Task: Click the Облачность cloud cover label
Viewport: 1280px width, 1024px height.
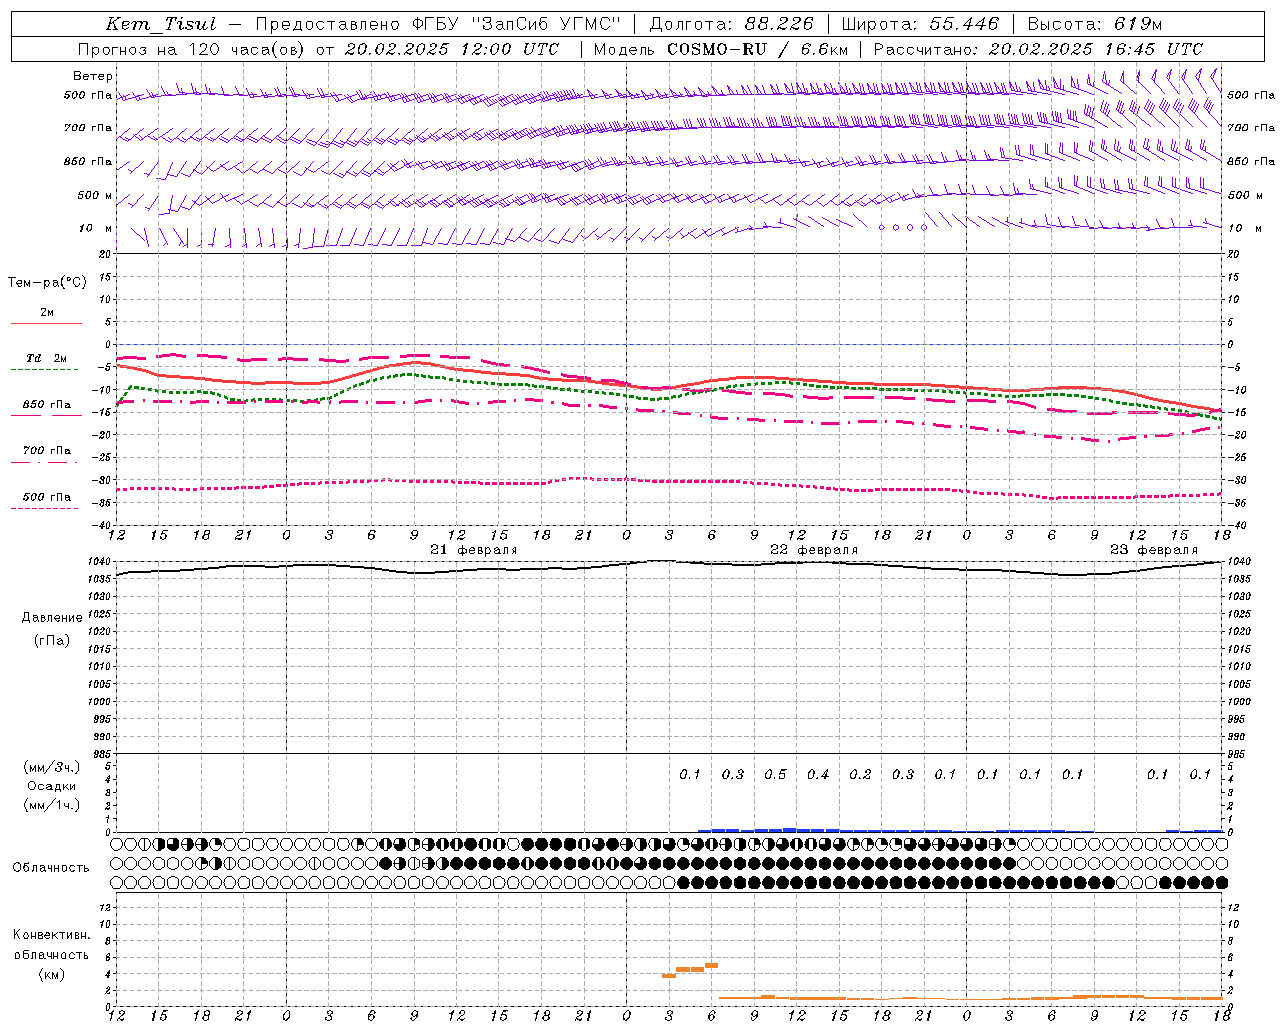Action: pyautogui.click(x=51, y=867)
